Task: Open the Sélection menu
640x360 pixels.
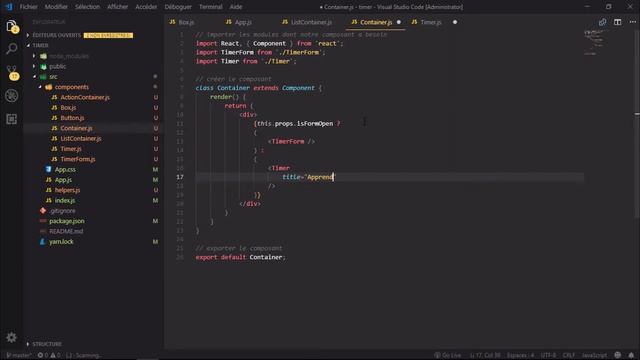Action: 87,7
